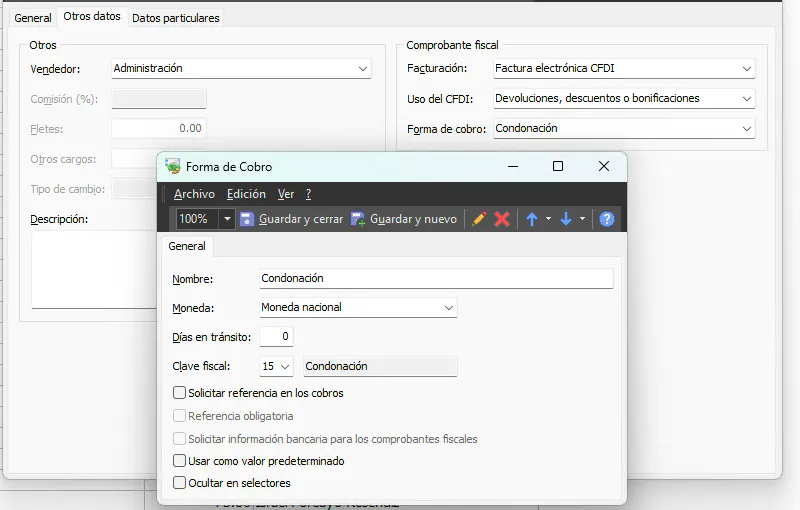Open the zoom percentage dropdown
The height and width of the screenshot is (510, 800).
coord(227,219)
